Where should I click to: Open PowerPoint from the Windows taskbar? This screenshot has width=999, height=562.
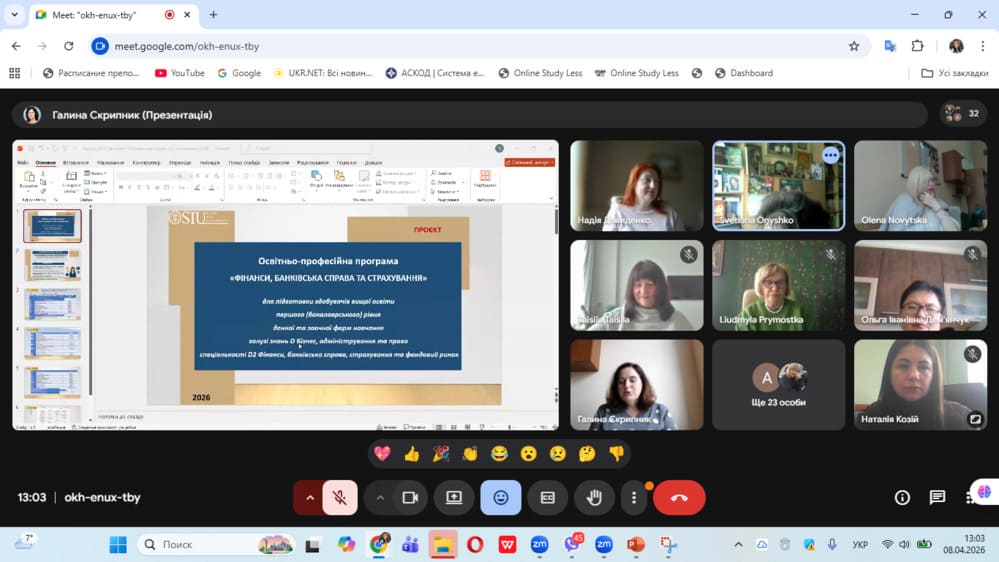click(x=635, y=545)
